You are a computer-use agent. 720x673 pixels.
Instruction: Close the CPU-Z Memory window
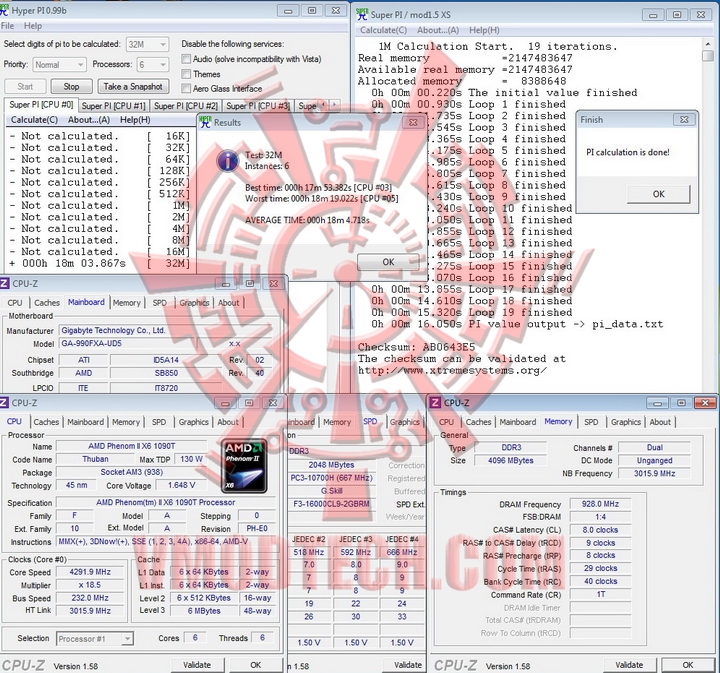[x=705, y=403]
